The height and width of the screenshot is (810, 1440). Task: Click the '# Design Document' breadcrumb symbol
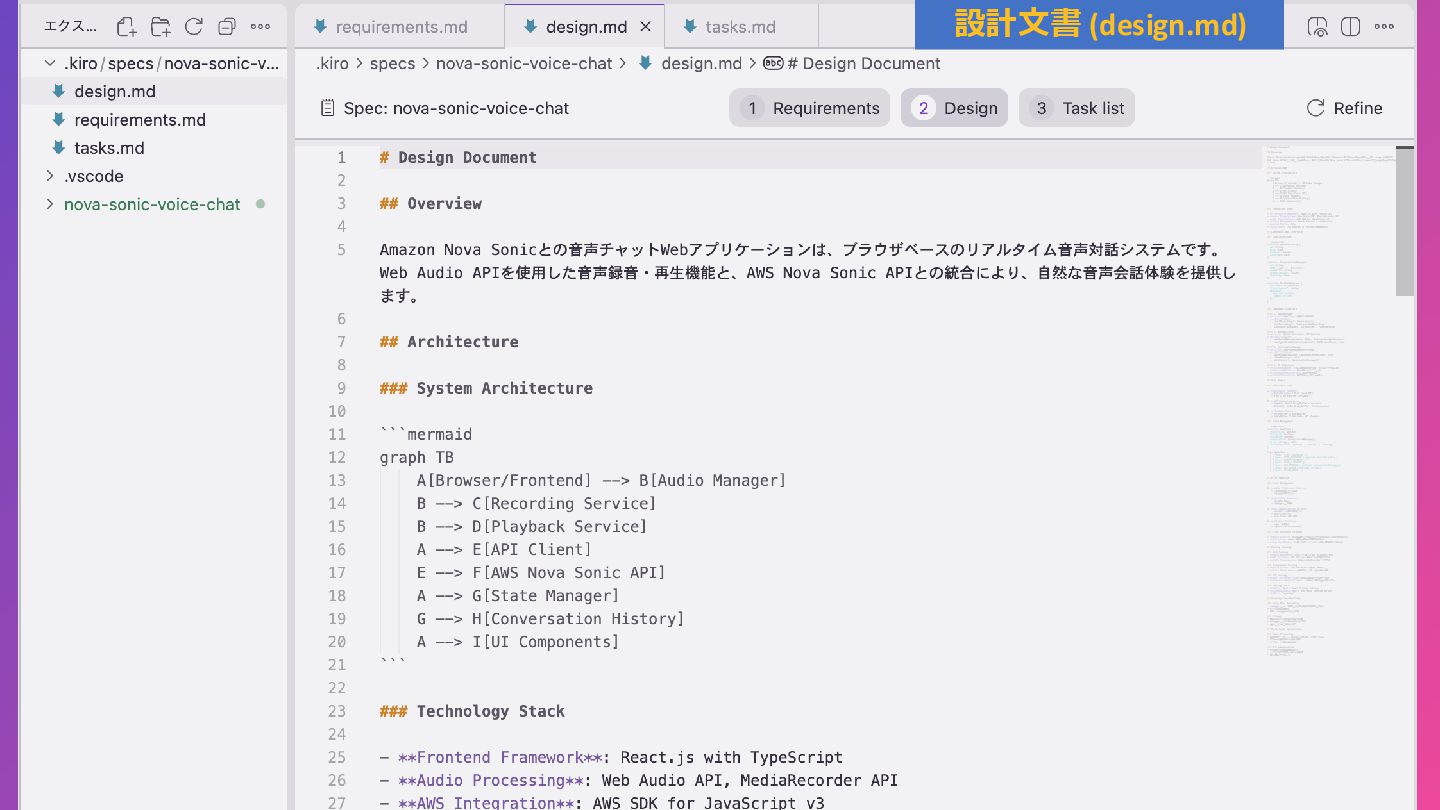(x=864, y=63)
